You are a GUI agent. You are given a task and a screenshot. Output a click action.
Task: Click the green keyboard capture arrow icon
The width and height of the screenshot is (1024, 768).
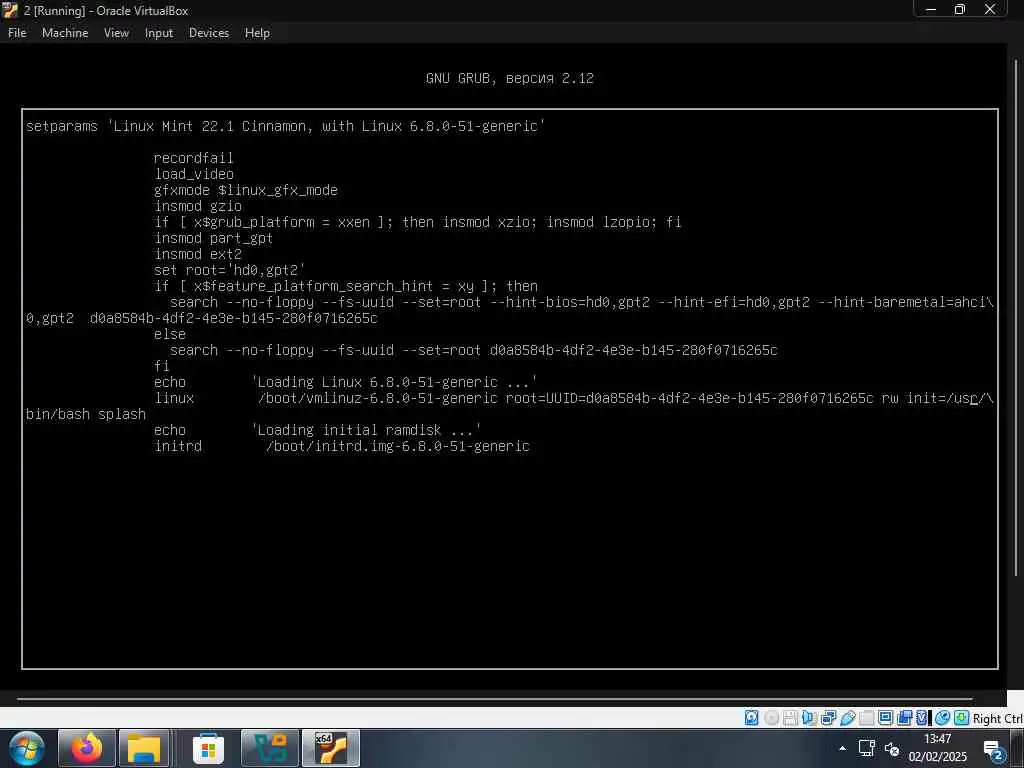point(961,718)
